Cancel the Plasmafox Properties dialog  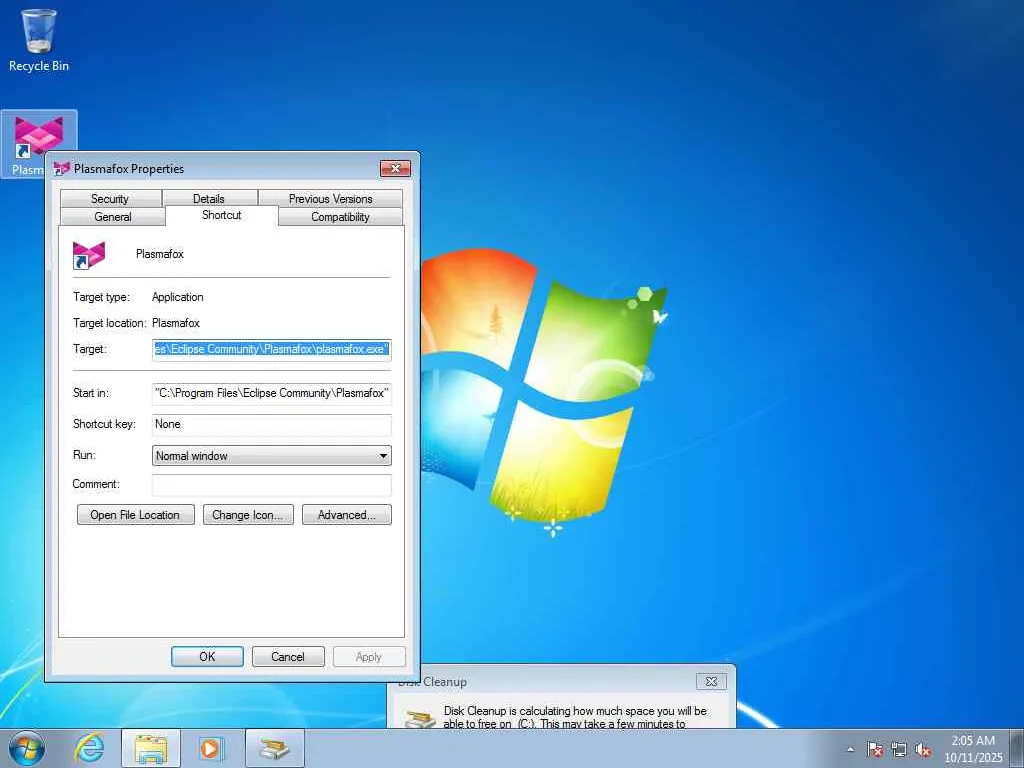tap(288, 656)
